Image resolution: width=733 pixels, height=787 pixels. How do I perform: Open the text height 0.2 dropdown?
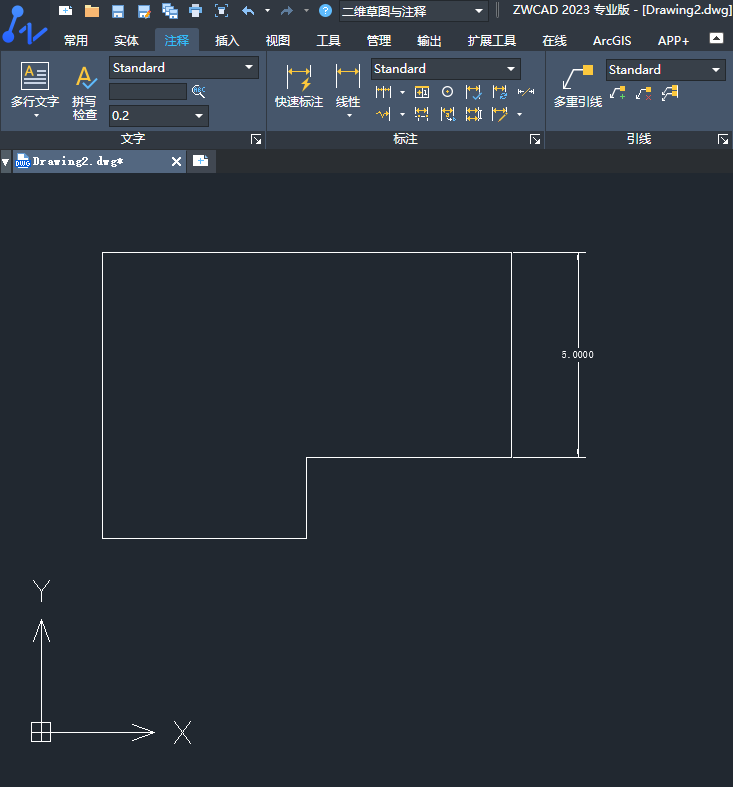coord(159,116)
